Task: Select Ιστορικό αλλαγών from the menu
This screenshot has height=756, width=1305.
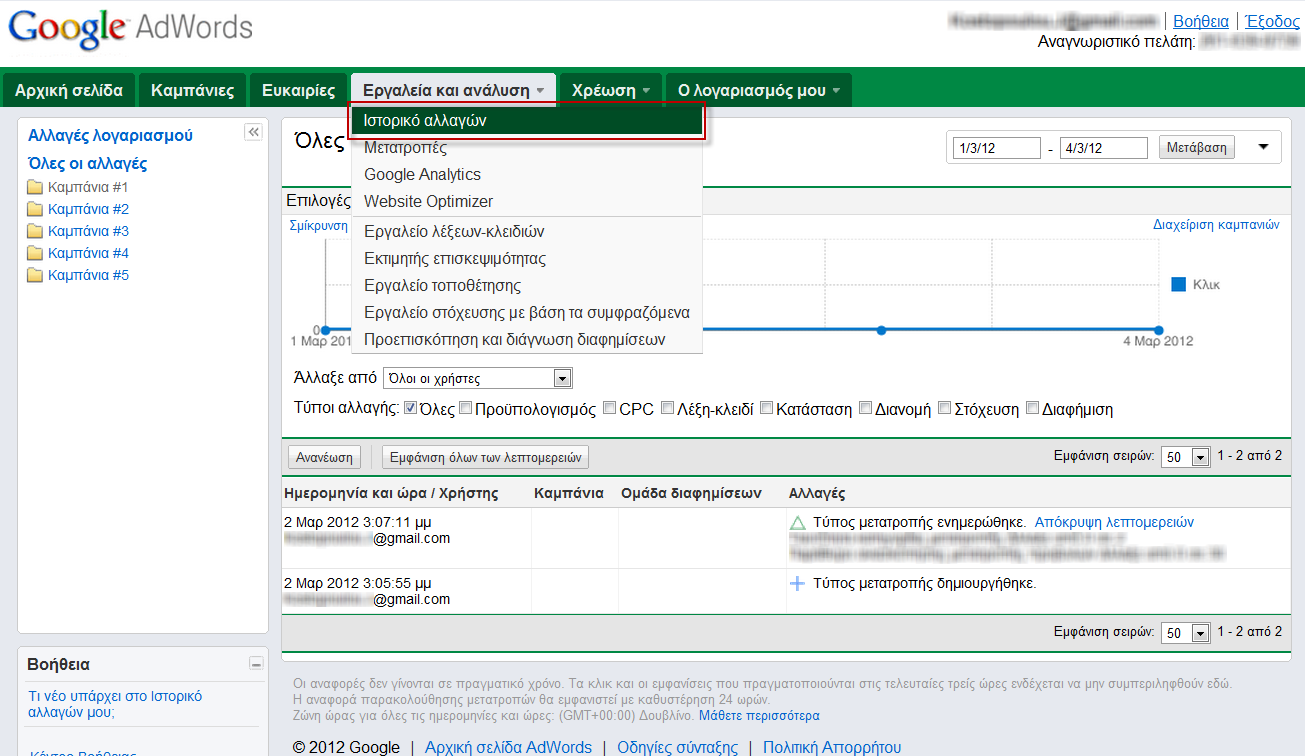Action: point(527,120)
